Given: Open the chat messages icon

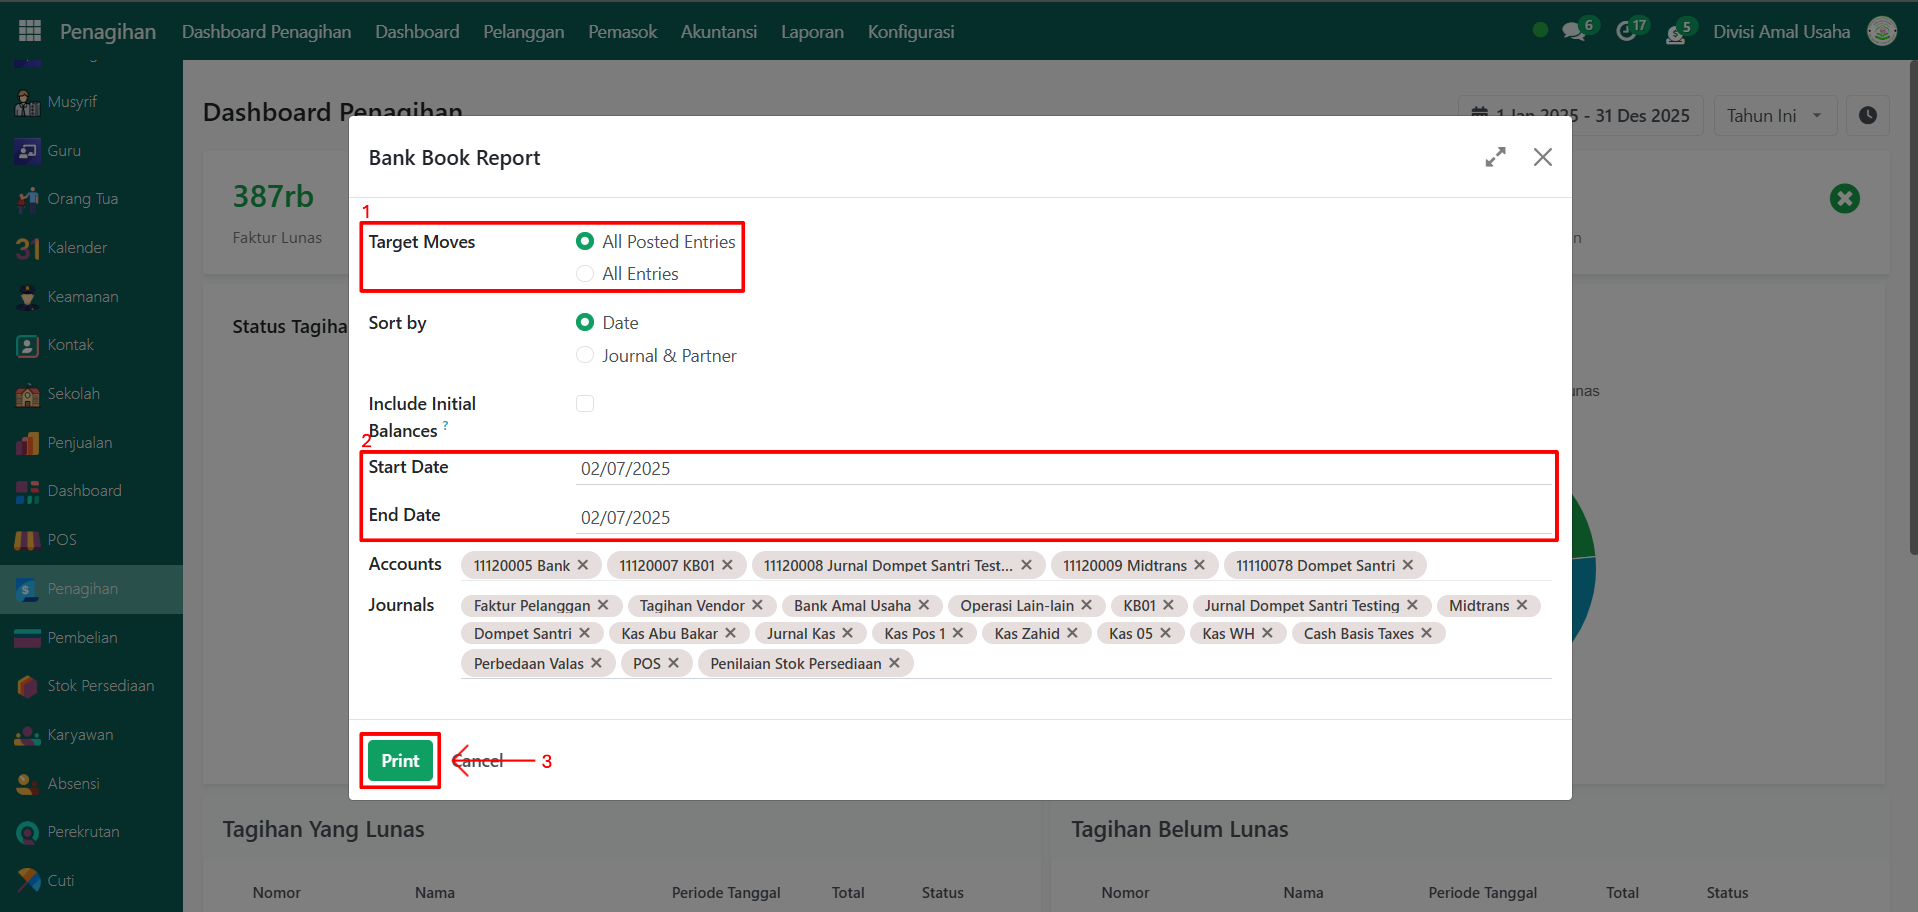Looking at the screenshot, I should tap(1574, 32).
